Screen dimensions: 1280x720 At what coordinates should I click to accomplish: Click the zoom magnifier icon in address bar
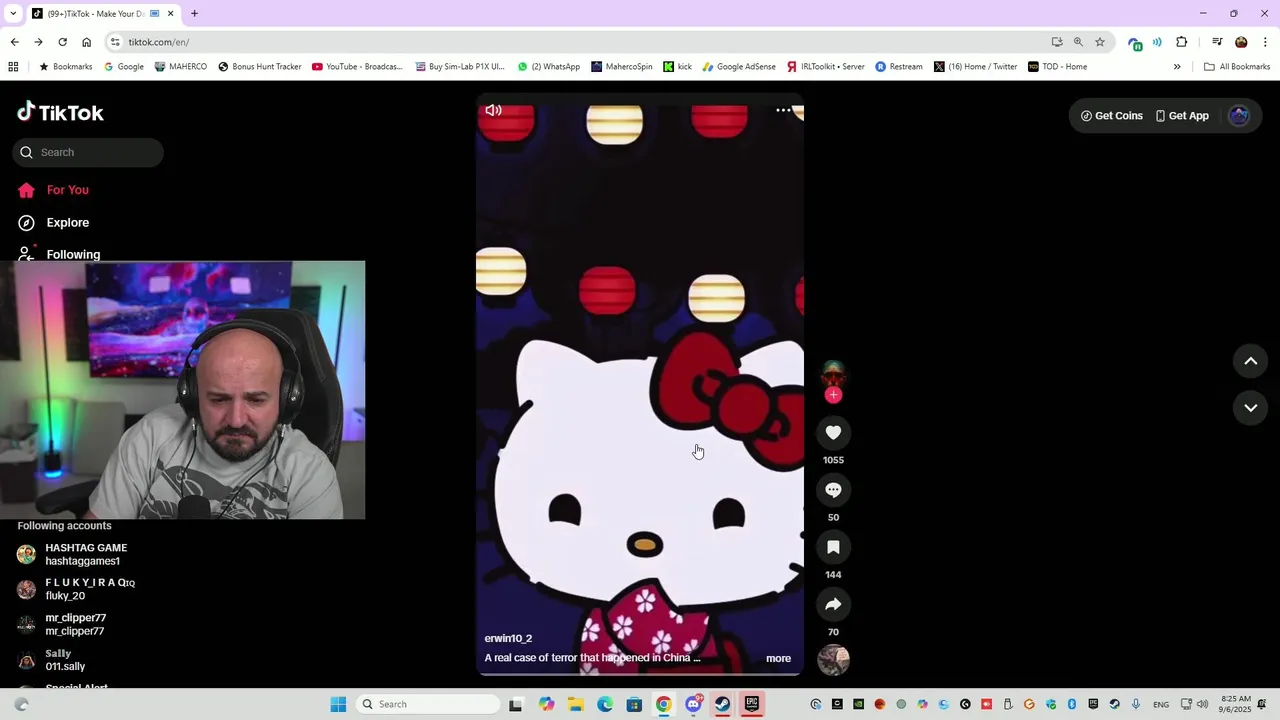1078,42
